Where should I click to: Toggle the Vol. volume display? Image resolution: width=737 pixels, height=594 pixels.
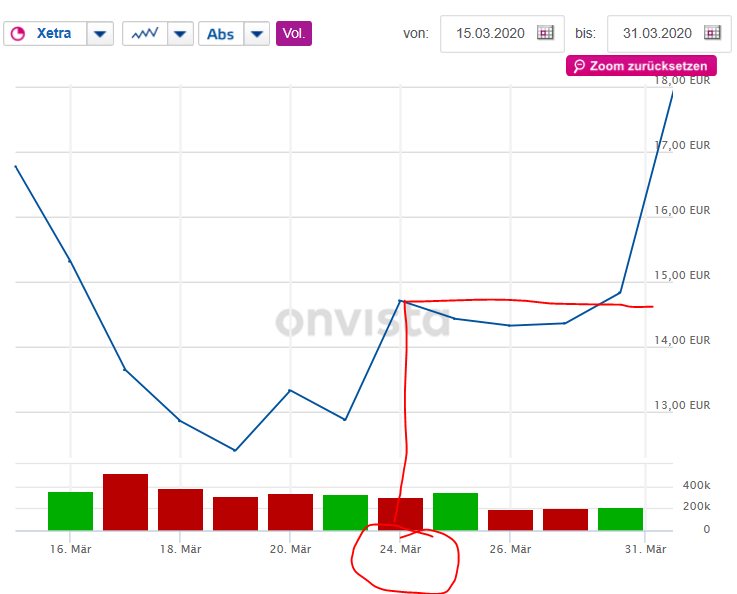[x=294, y=33]
